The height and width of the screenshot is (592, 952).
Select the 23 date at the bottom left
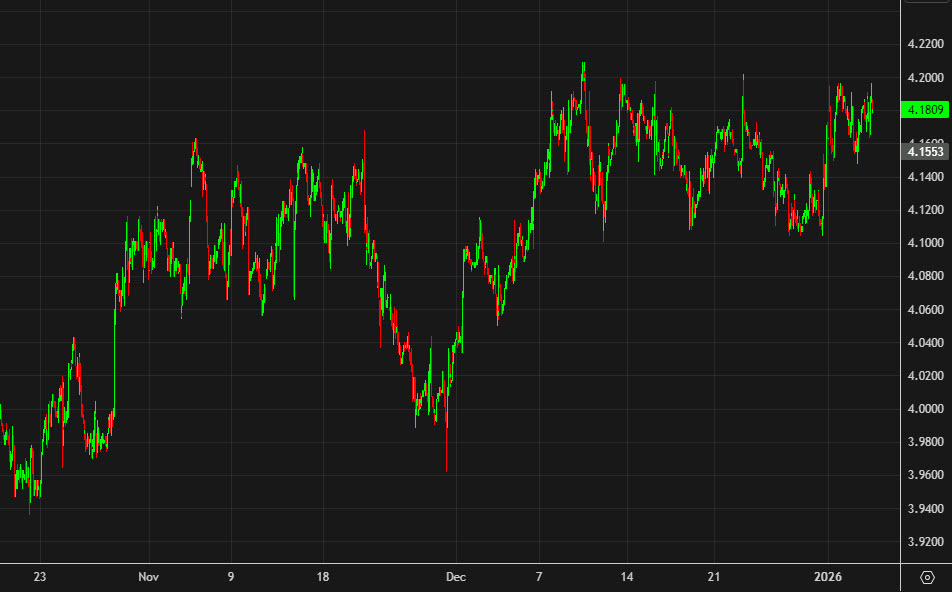click(40, 577)
